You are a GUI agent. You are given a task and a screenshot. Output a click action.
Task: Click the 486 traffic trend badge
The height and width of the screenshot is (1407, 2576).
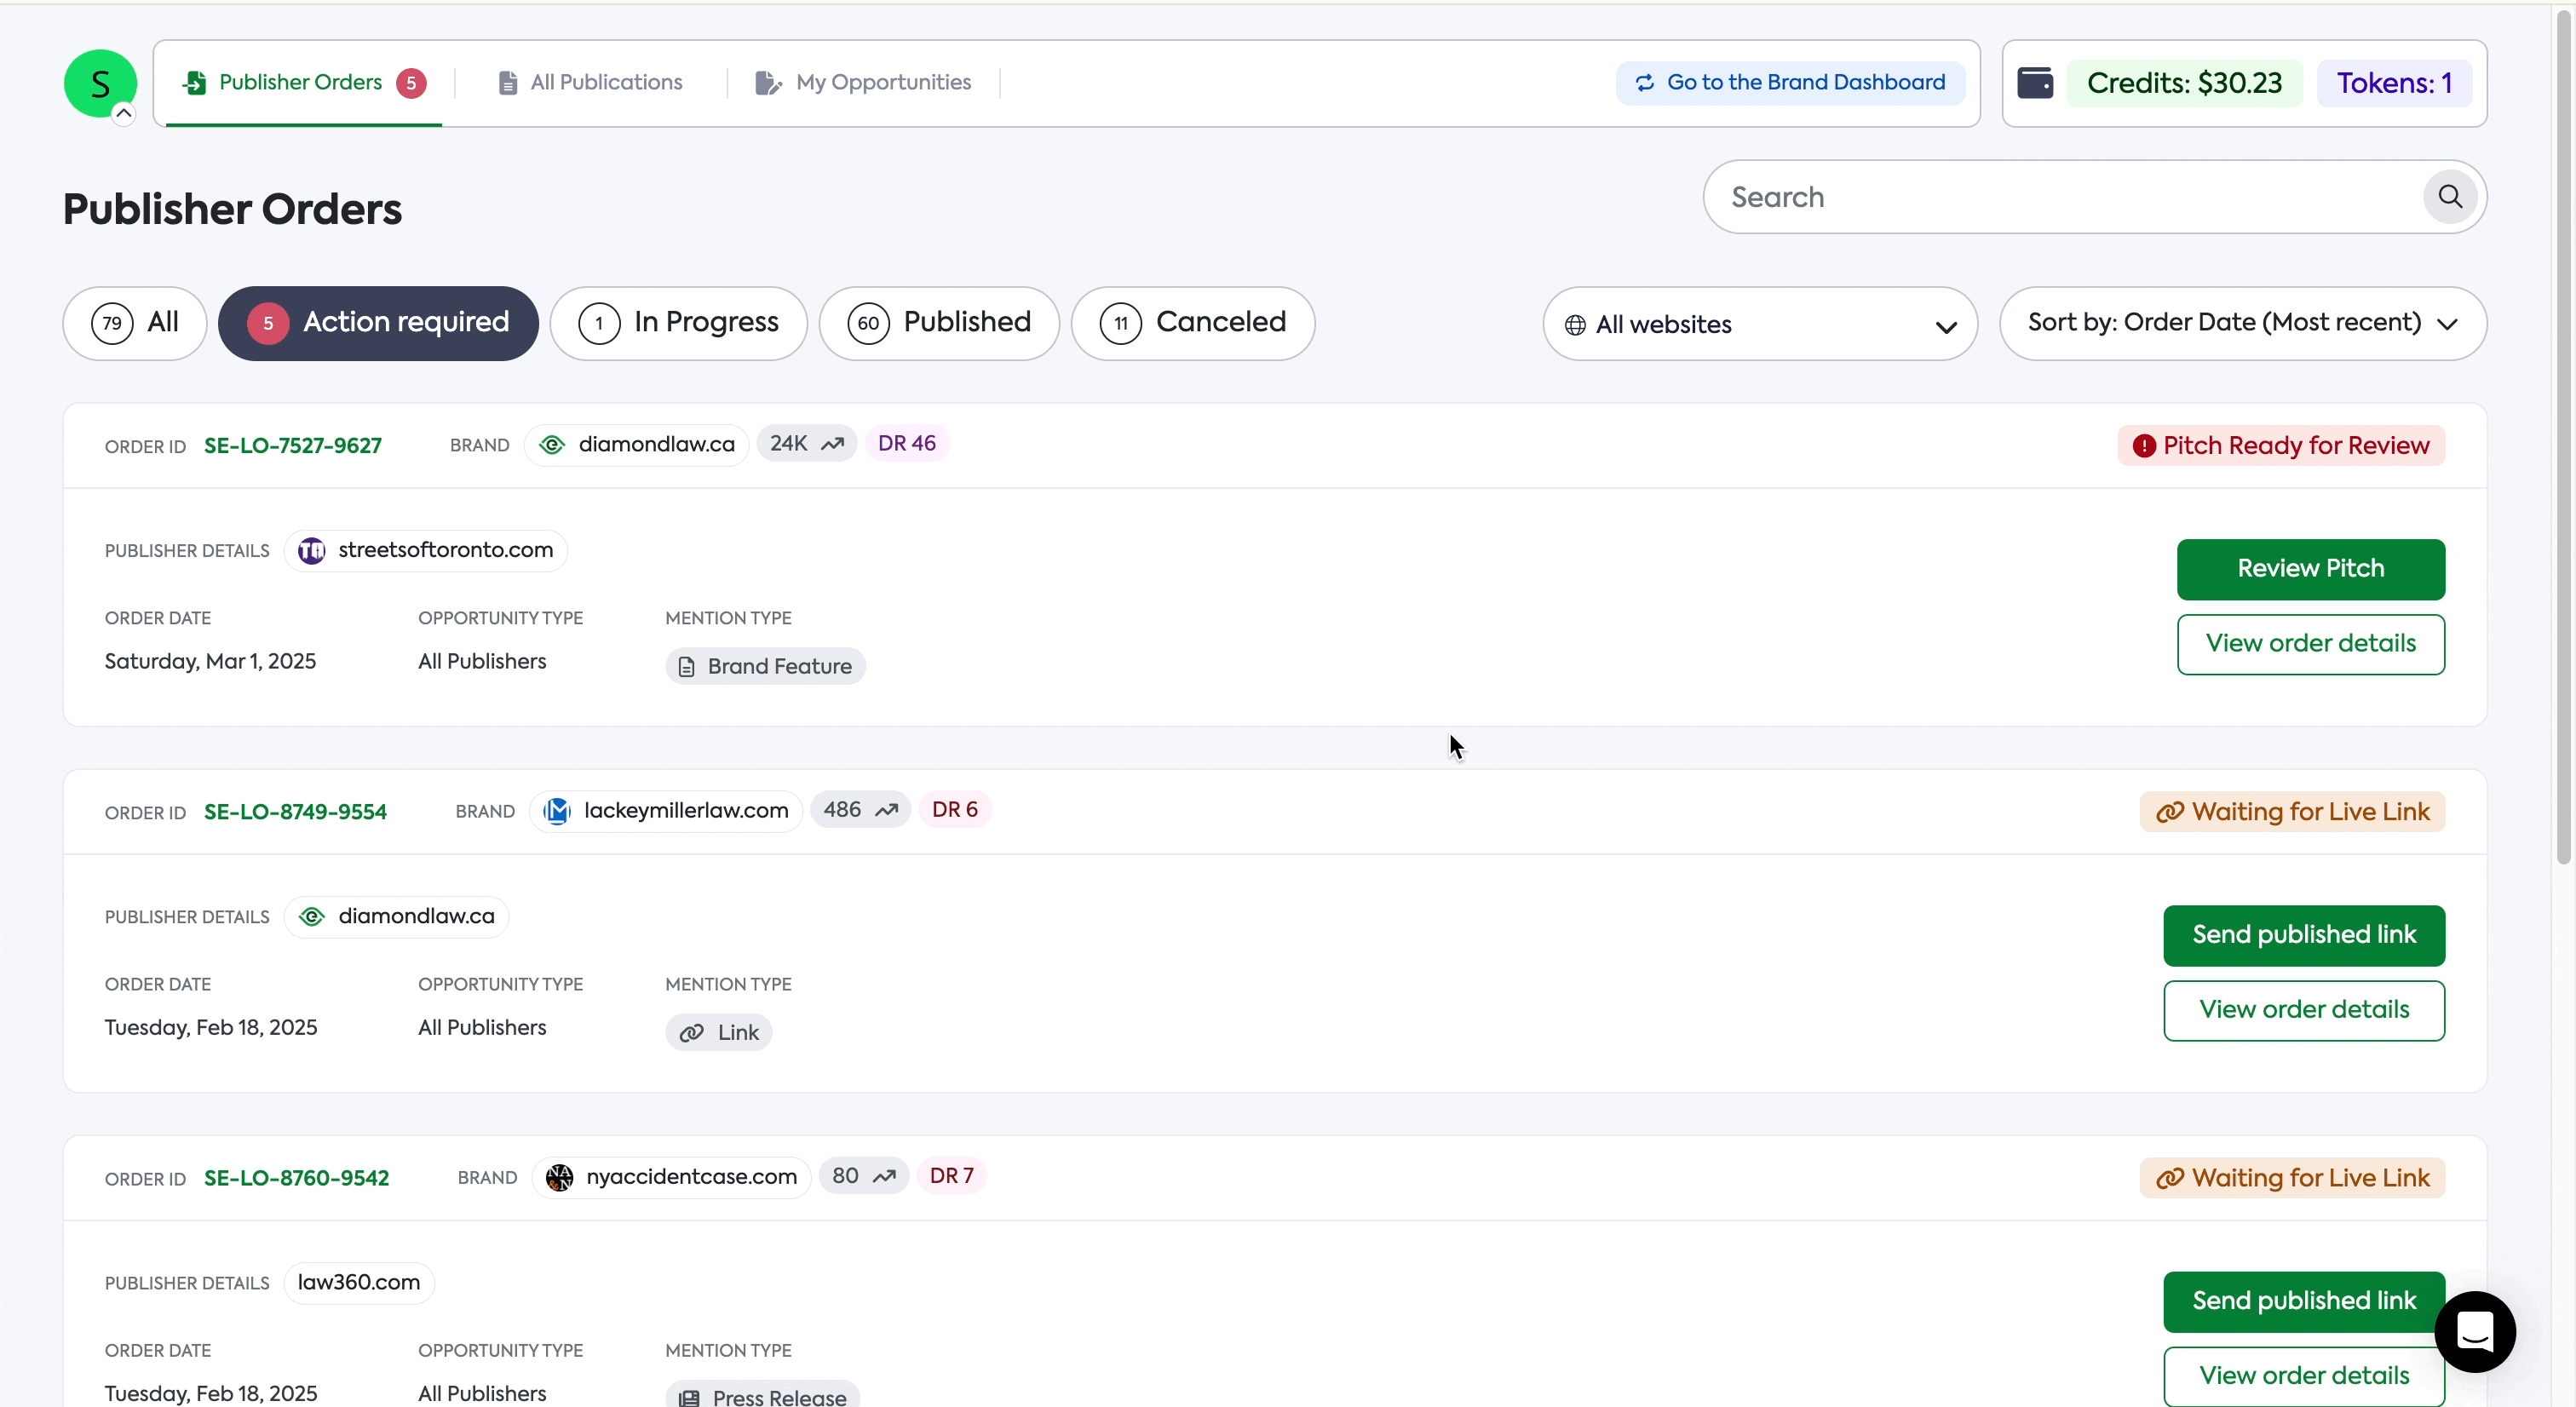(861, 809)
